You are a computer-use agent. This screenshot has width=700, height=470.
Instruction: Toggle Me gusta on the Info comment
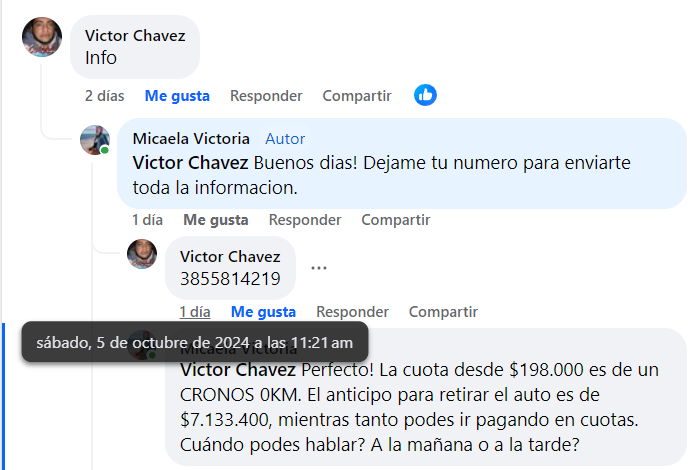click(177, 96)
